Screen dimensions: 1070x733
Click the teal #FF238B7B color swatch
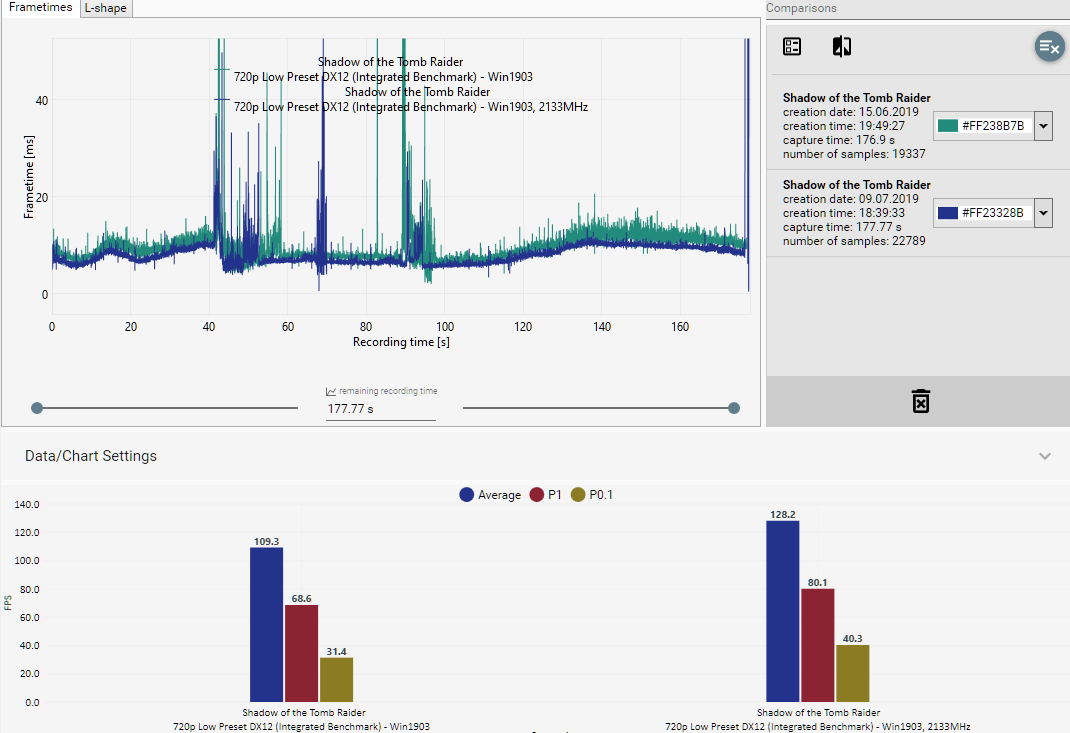pyautogui.click(x=948, y=126)
